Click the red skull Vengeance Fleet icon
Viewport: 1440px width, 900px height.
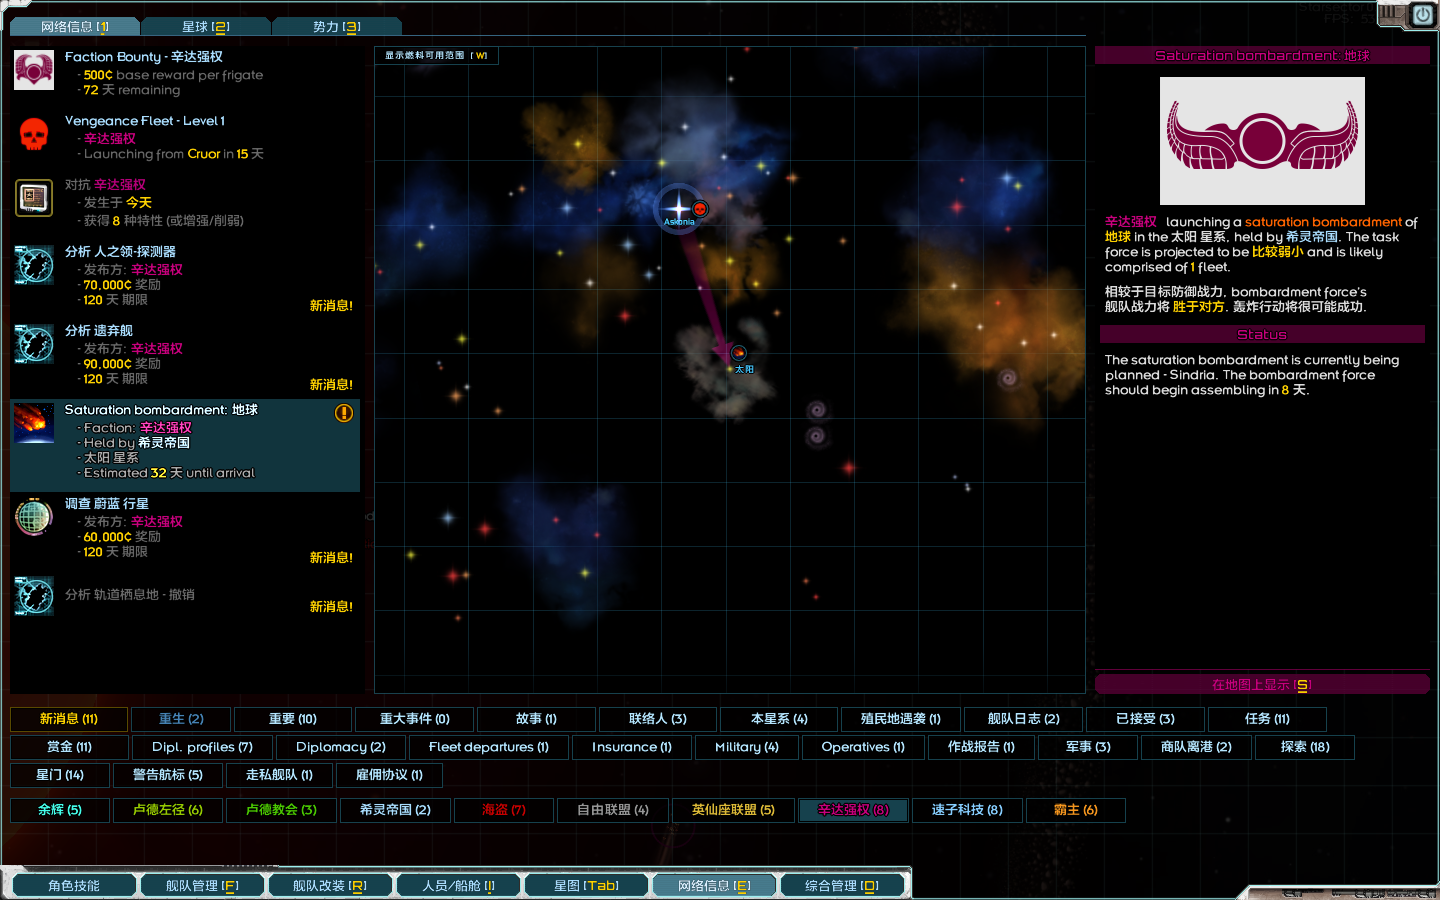[x=34, y=134]
